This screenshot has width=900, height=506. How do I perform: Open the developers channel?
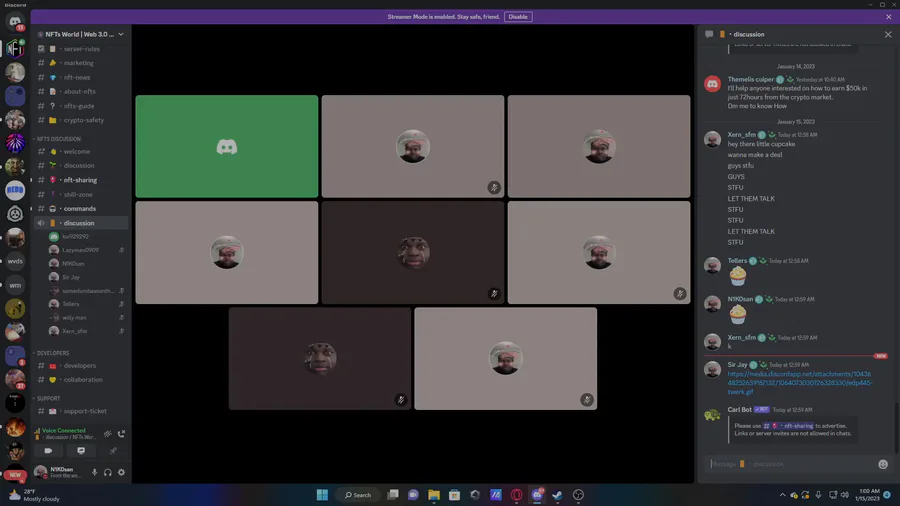coord(80,365)
